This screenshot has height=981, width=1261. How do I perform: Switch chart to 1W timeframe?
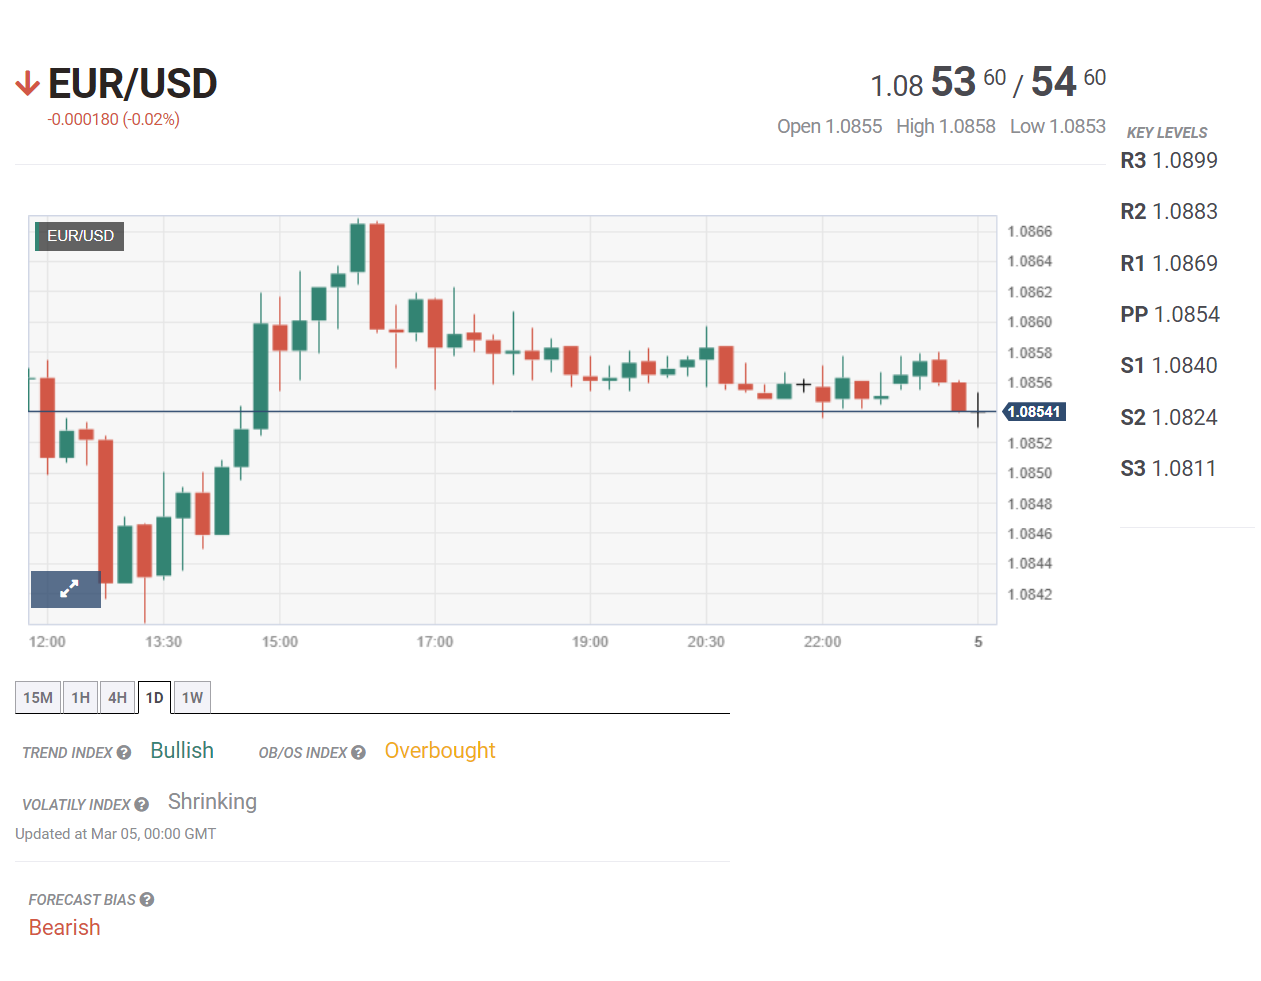coord(192,697)
